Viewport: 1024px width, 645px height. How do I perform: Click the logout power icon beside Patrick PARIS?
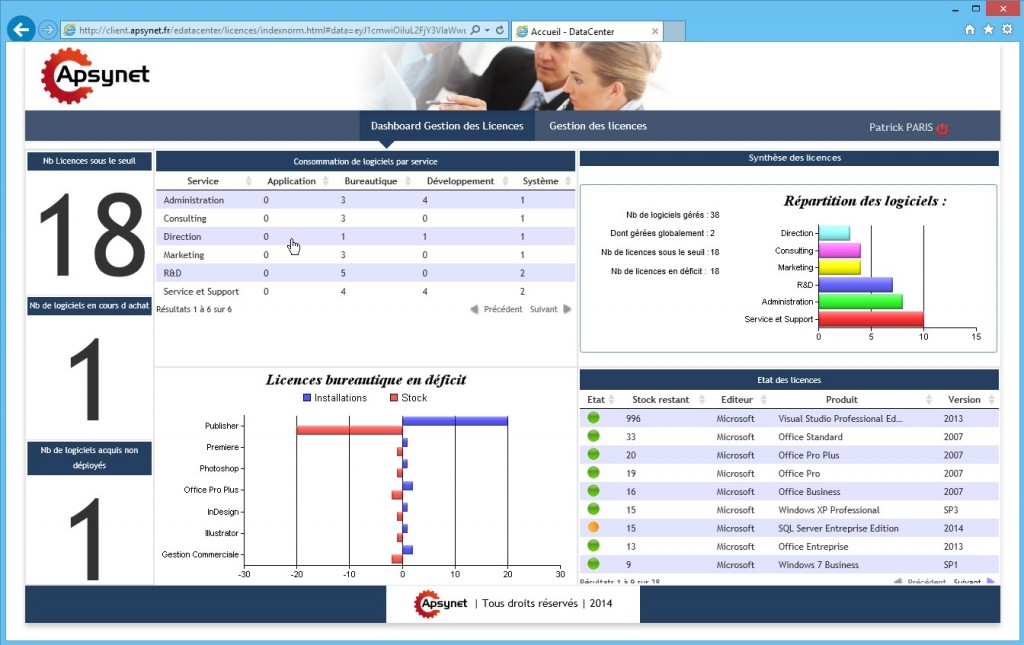(x=942, y=128)
